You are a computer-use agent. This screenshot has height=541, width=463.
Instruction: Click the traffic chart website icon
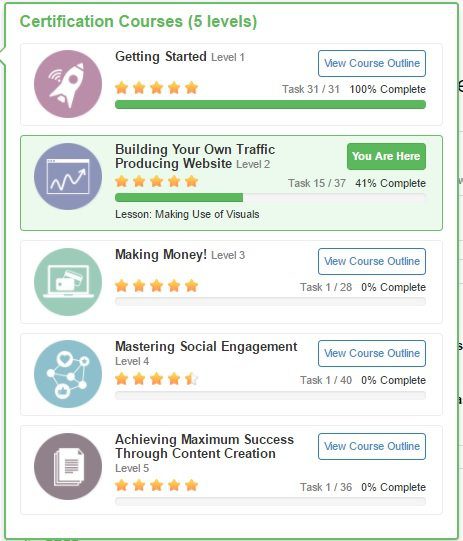[x=68, y=177]
